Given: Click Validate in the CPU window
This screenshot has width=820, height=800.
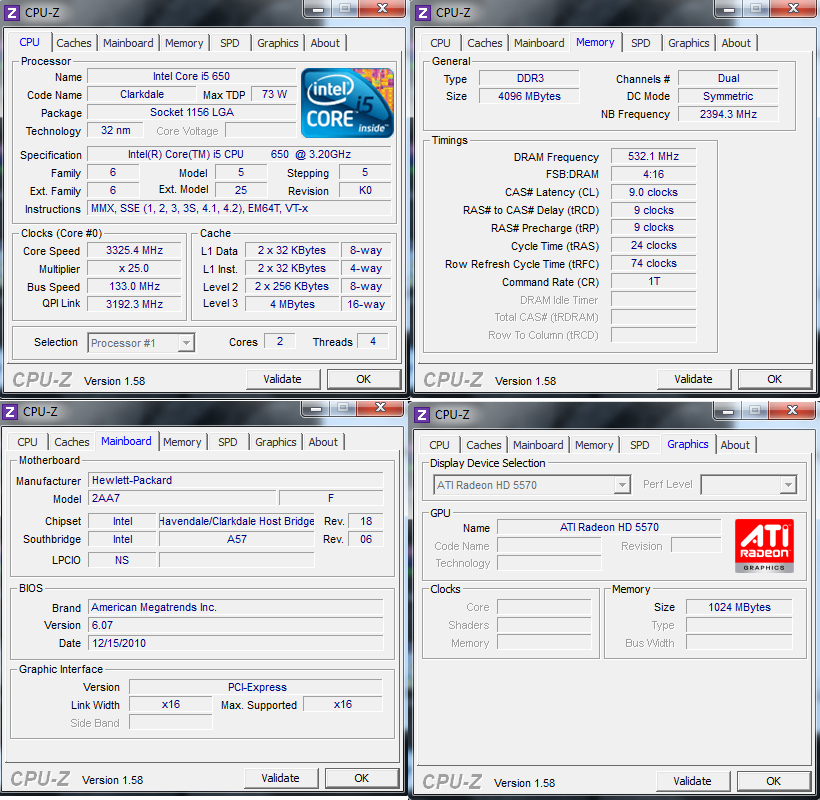Looking at the screenshot, I should point(282,379).
